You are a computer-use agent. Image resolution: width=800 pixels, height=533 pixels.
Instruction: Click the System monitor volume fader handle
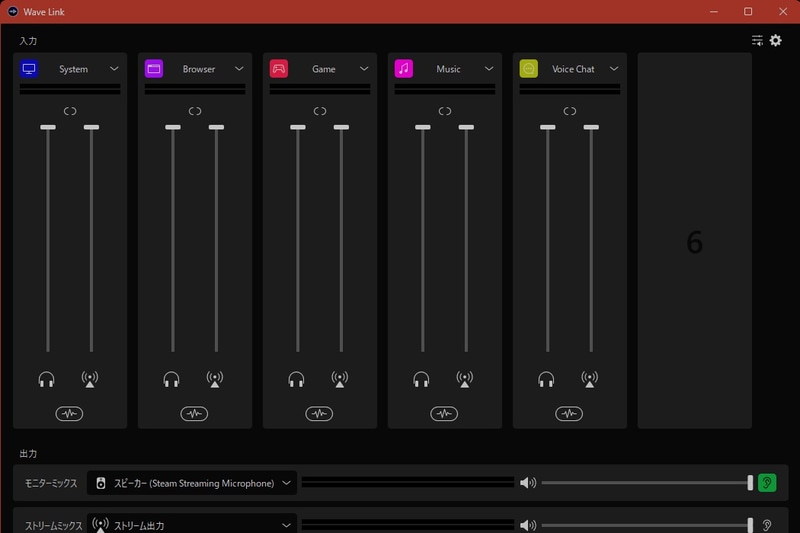tap(48, 127)
